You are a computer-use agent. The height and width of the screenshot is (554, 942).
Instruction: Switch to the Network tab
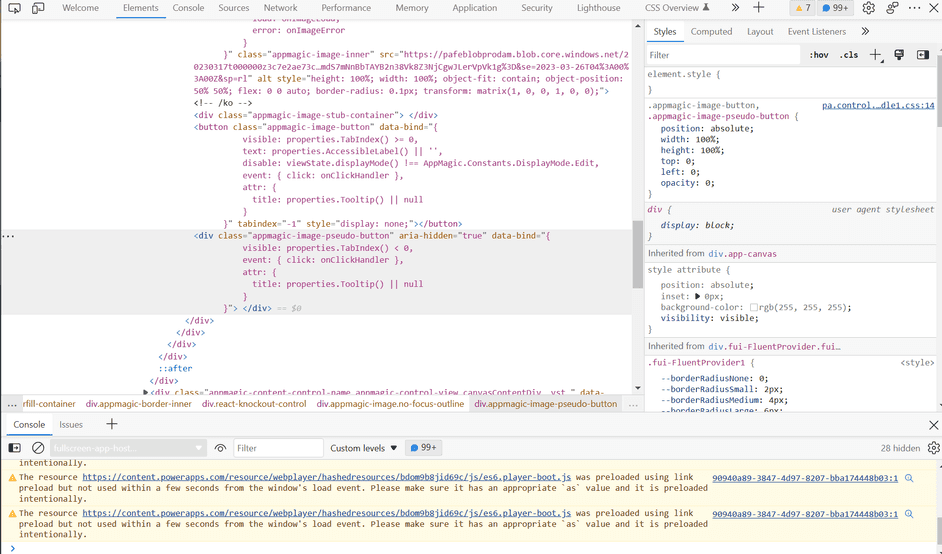click(x=280, y=8)
